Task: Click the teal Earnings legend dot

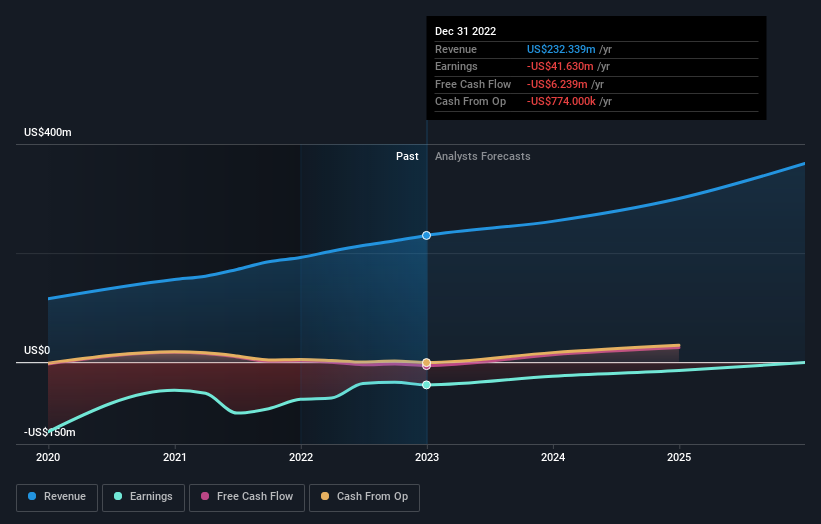Action: (118, 496)
